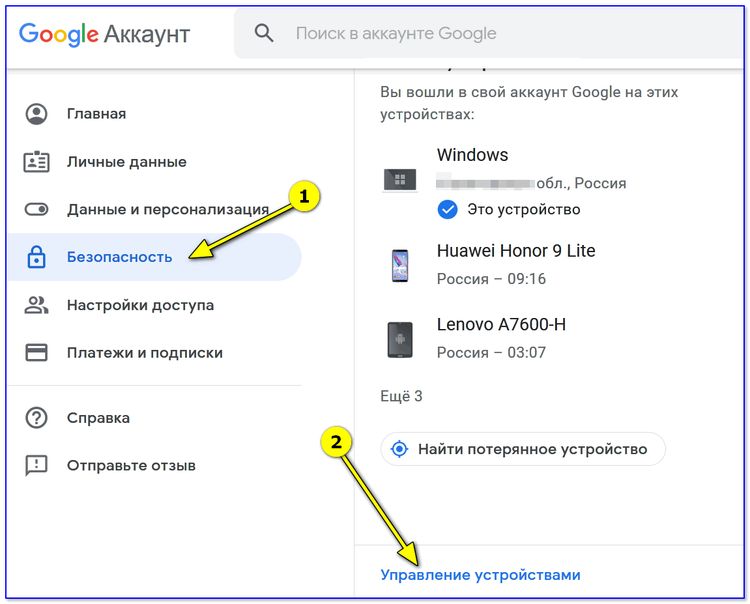
Task: Click Найти потерянное устройство button
Action: [x=523, y=449]
